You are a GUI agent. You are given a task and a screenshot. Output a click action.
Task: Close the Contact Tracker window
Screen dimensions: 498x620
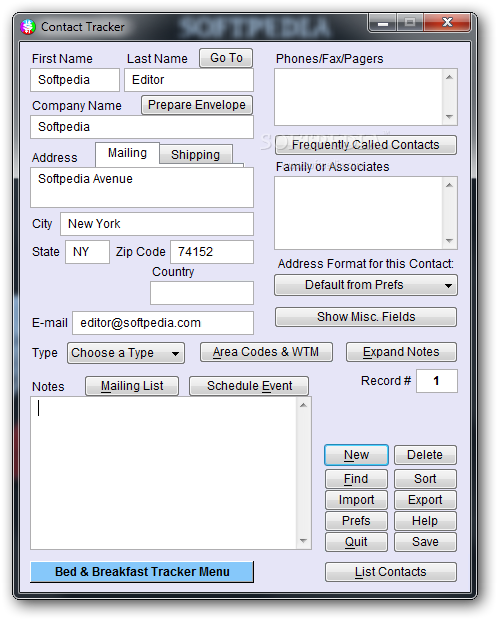point(447,22)
